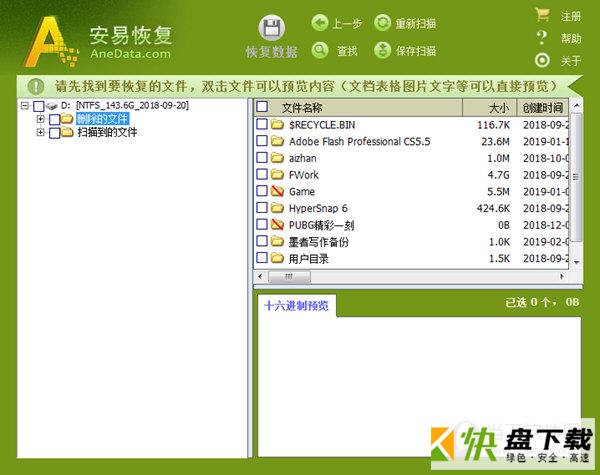Click the 注册 register link text

tap(571, 16)
